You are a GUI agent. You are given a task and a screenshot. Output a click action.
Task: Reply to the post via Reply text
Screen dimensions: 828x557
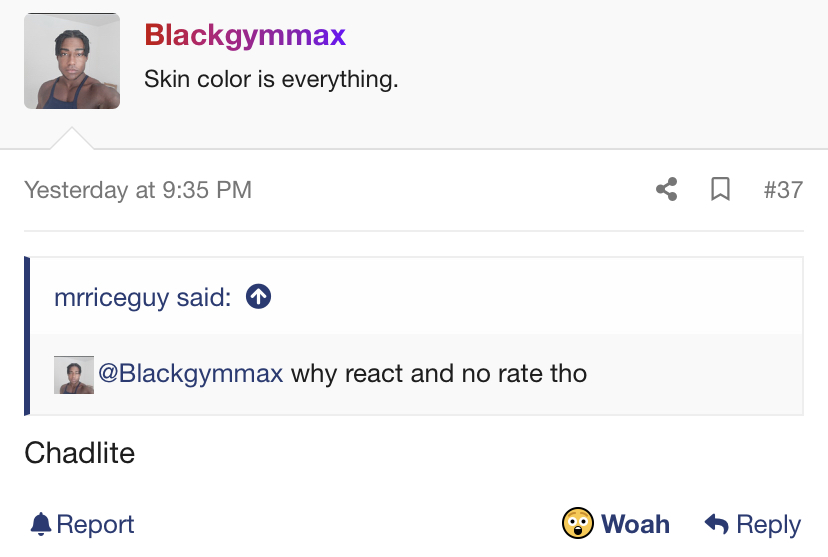[x=769, y=525]
